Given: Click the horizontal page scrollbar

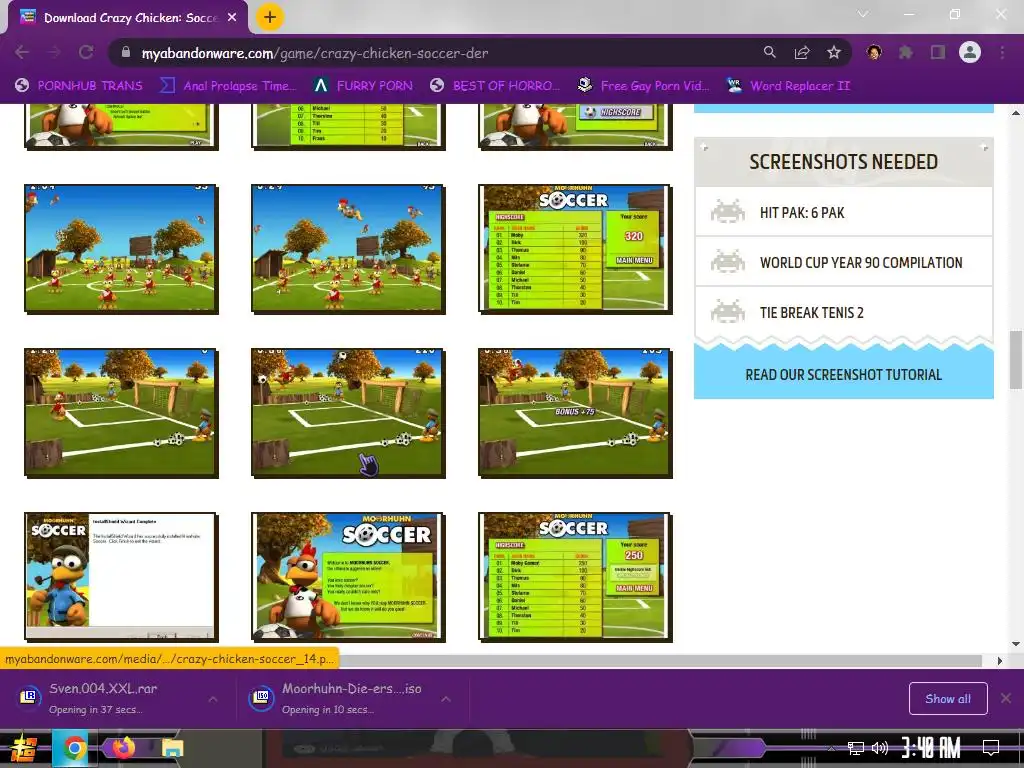Looking at the screenshot, I should tap(660, 661).
